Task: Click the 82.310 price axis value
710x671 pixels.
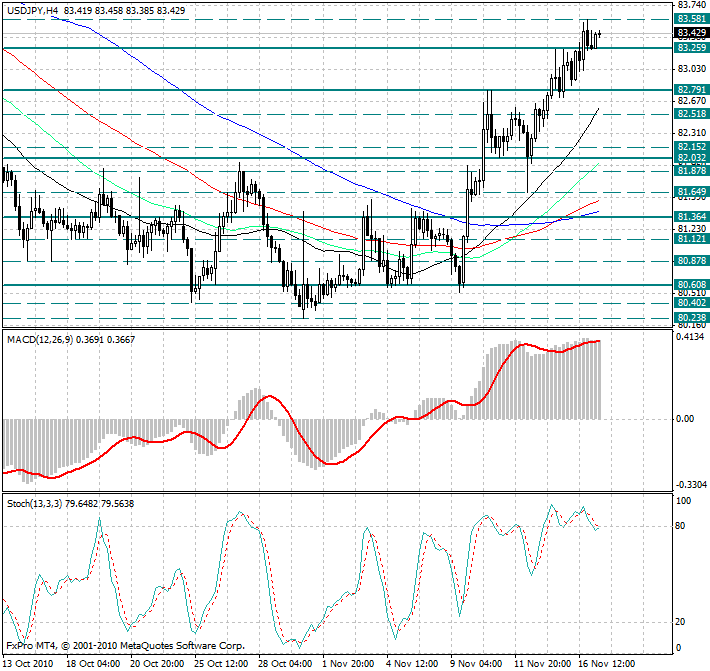Action: 691,133
